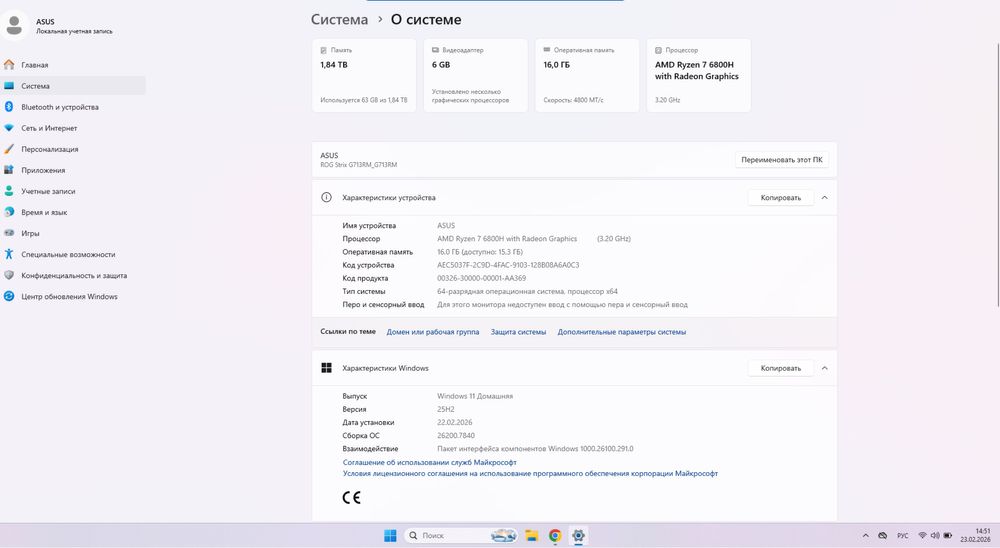Screen dimensions: 1000x548
Task: Open Конфиденциальность и защита settings
Action: pos(73,276)
